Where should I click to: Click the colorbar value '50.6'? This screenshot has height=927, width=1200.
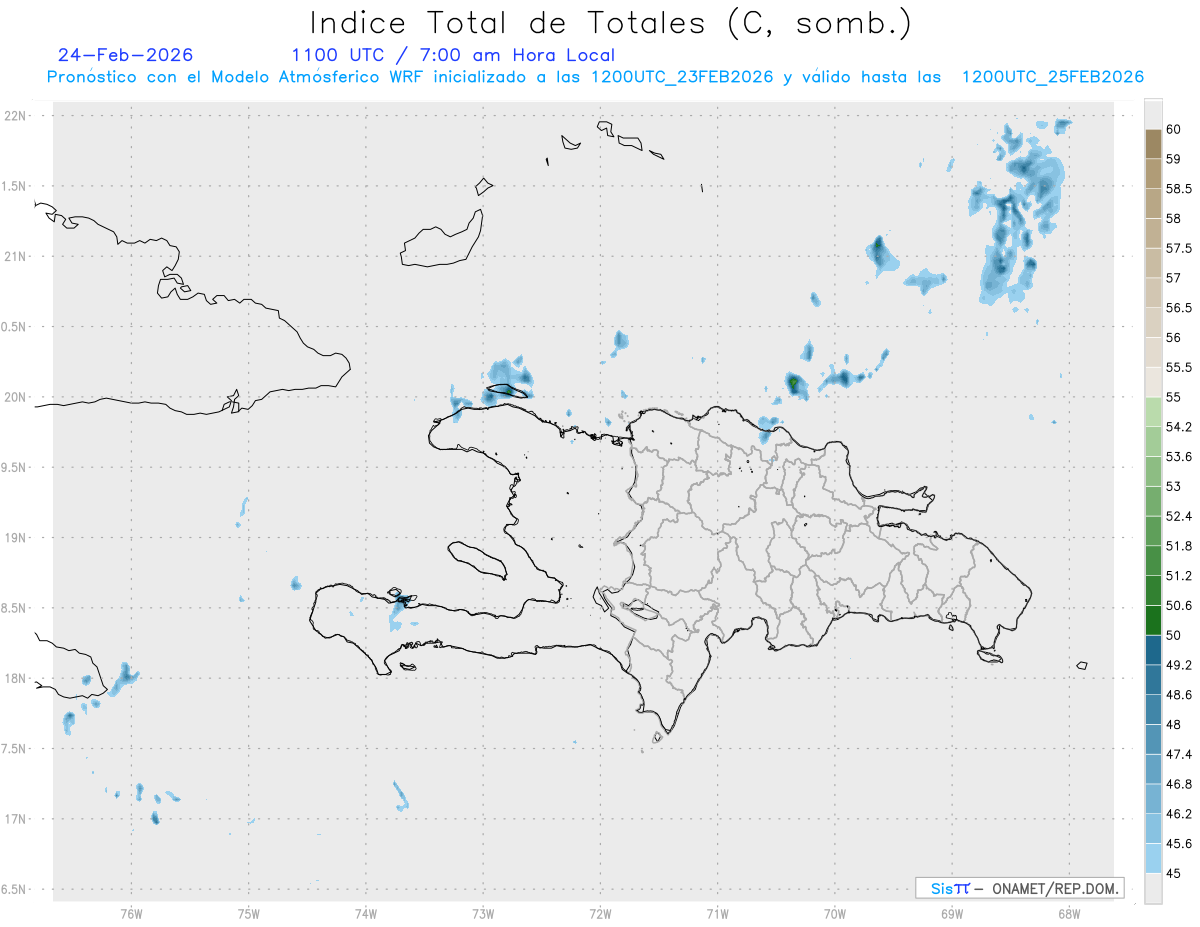pyautogui.click(x=1178, y=606)
